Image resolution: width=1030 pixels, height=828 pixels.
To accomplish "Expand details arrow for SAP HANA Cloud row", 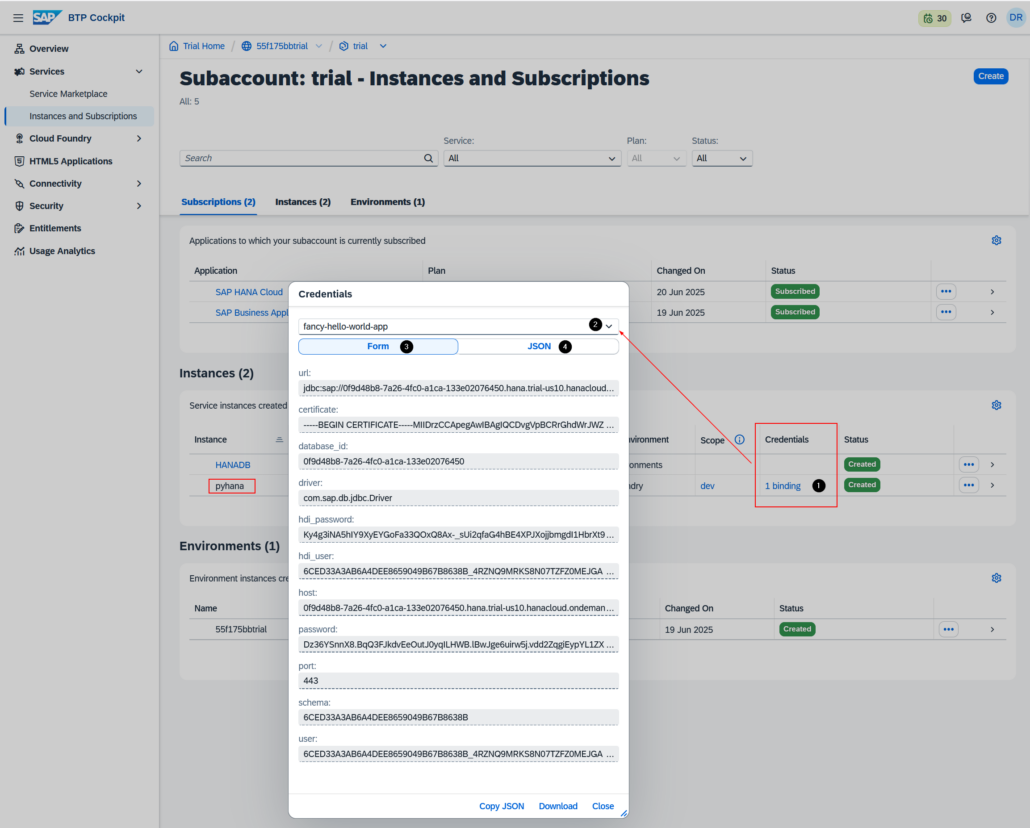I will point(993,292).
